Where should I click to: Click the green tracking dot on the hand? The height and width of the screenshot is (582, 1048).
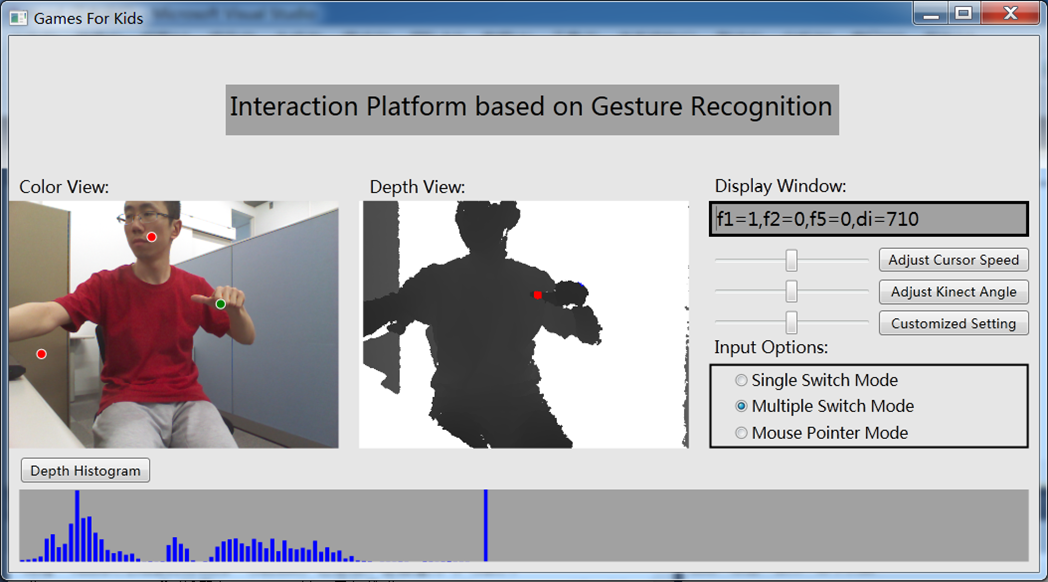click(220, 304)
